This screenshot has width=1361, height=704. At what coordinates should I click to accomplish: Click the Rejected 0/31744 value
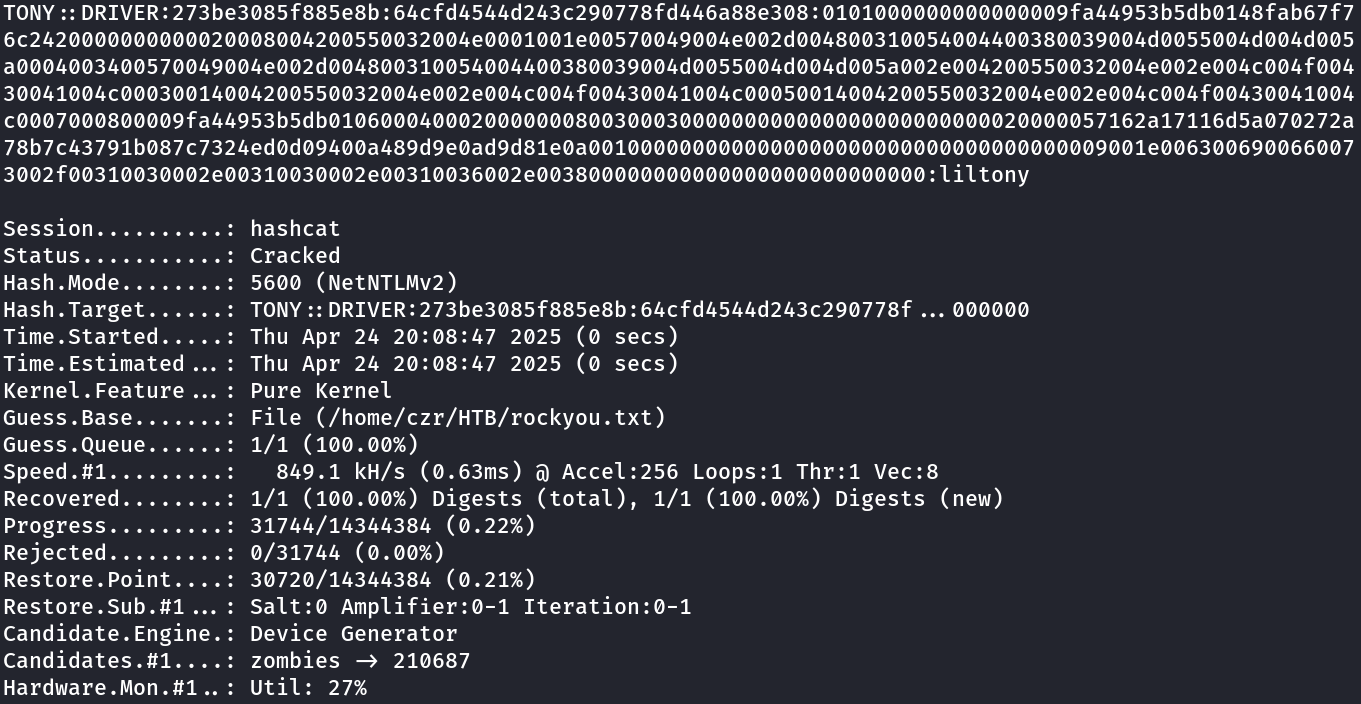pos(347,553)
